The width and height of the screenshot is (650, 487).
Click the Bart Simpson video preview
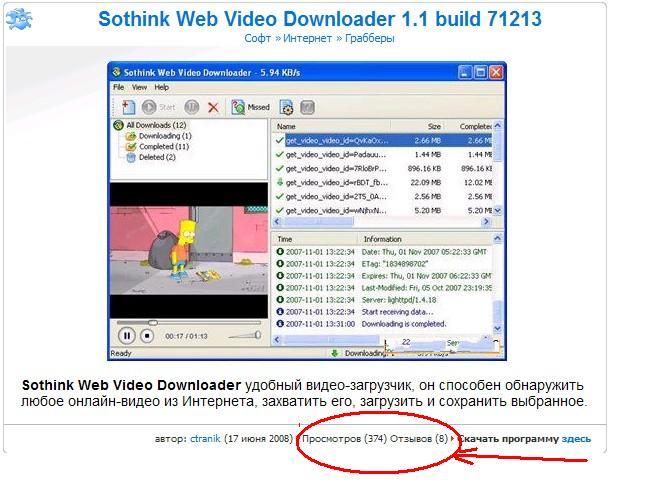[x=189, y=250]
